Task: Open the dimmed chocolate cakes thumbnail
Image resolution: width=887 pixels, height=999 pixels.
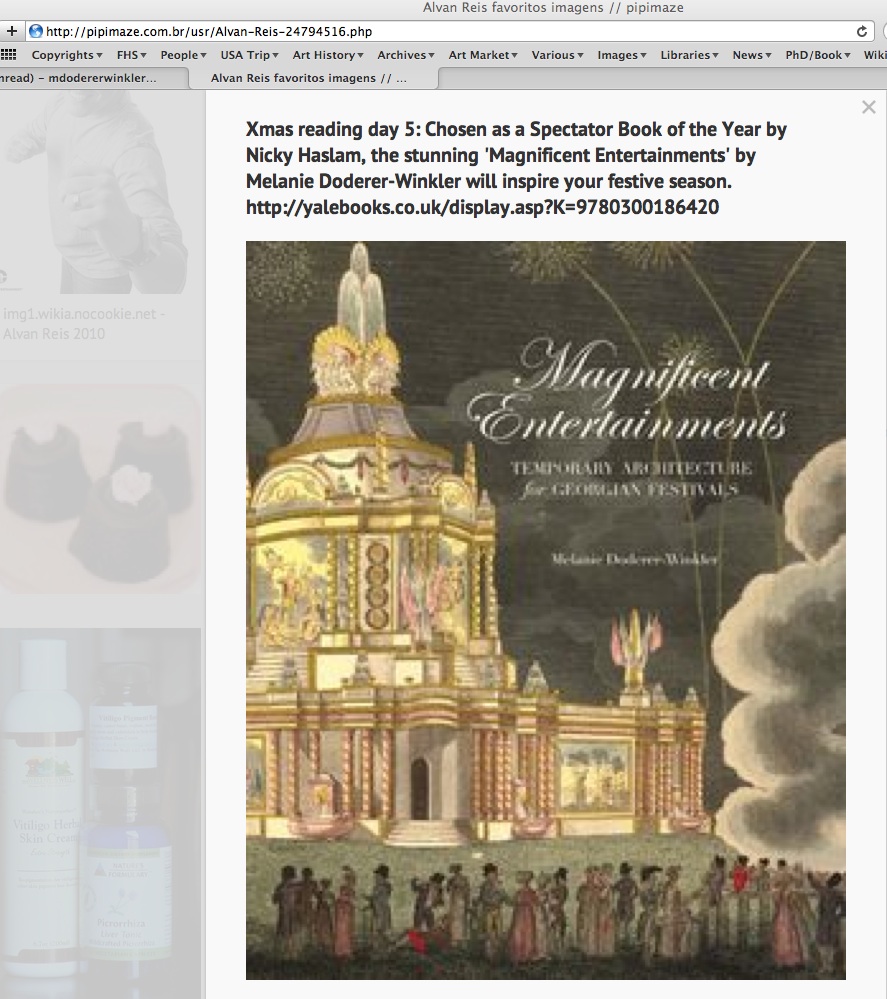Action: (101, 489)
